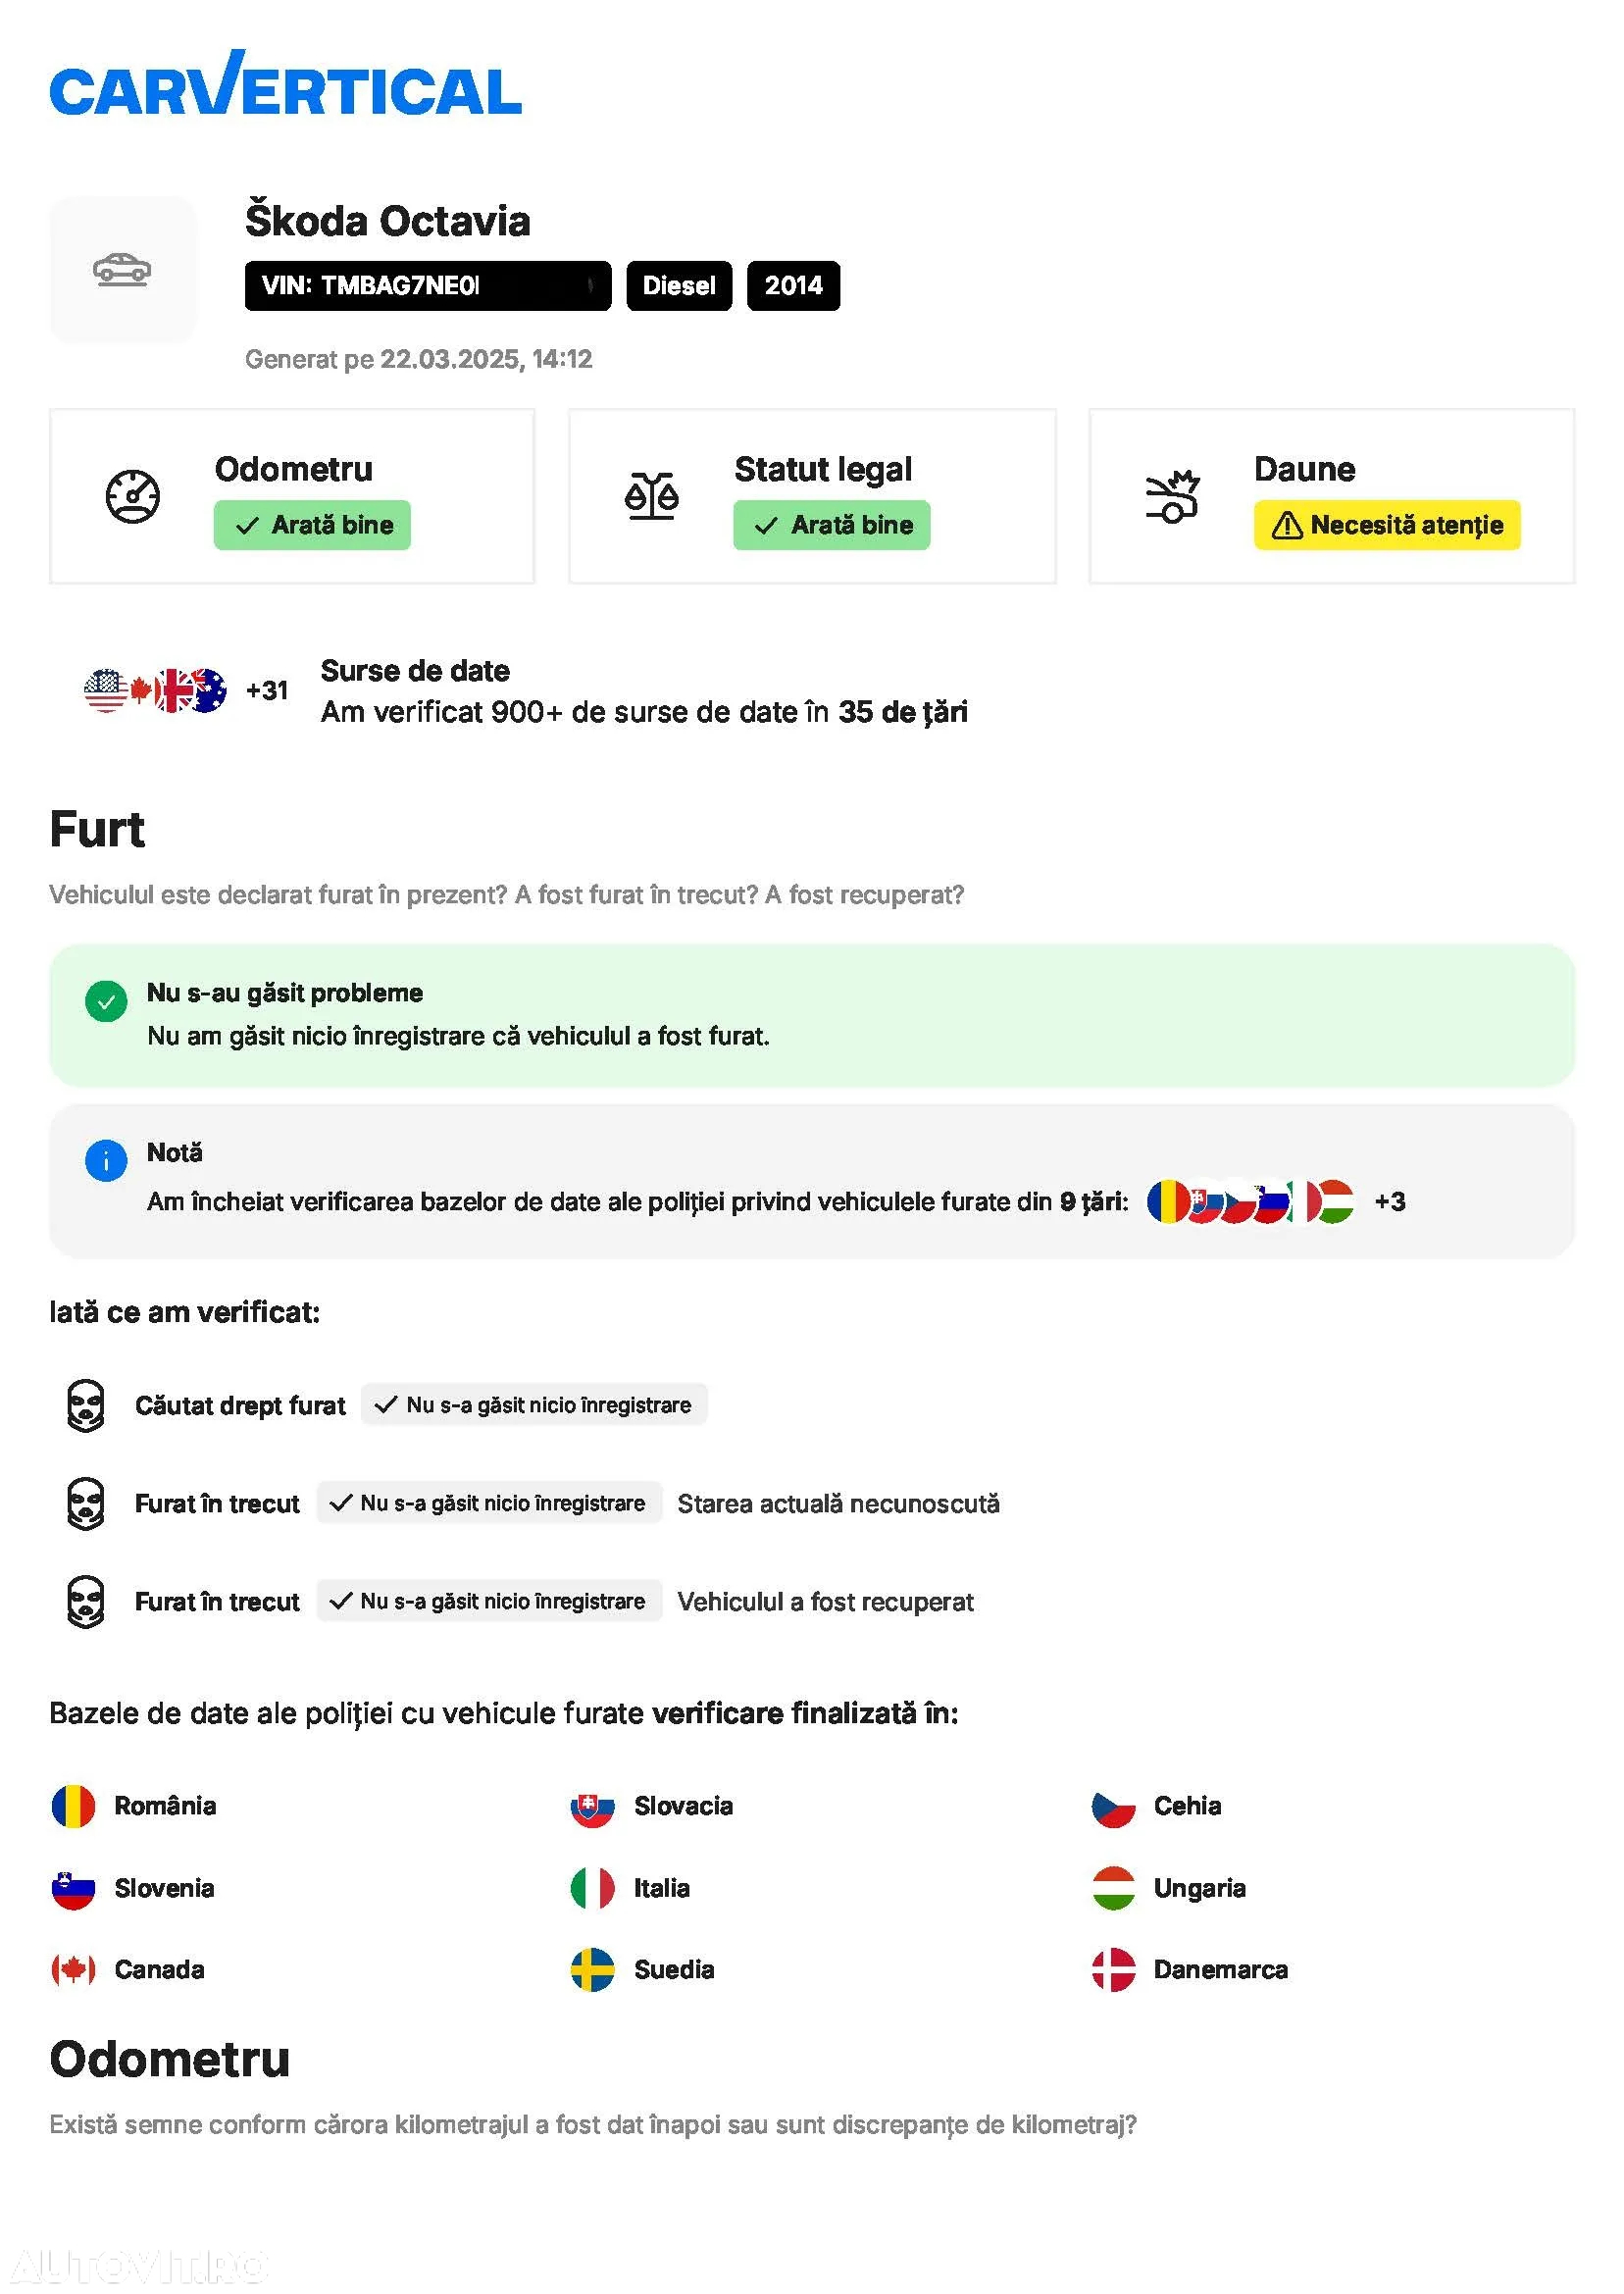Image resolution: width=1624 pixels, height=2294 pixels.
Task: Click the masked thief icon next to Căutat drept furat
Action: [x=86, y=1405]
